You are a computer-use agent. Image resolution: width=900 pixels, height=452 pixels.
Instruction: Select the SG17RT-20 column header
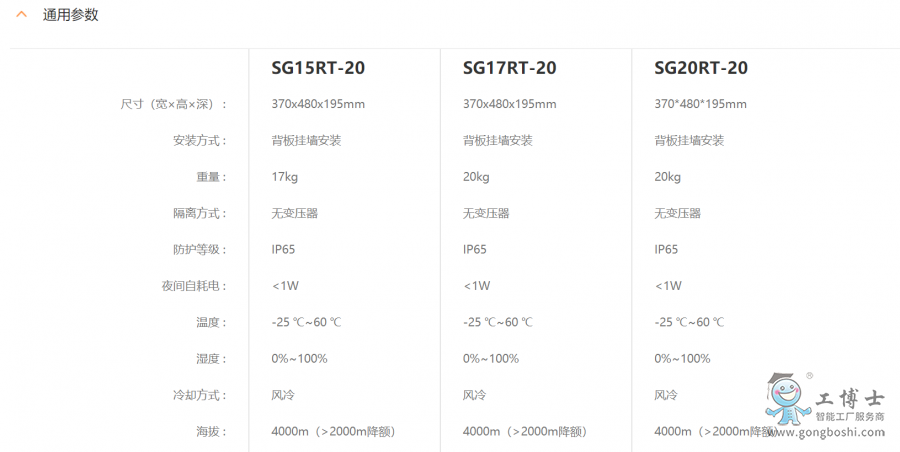click(x=509, y=68)
